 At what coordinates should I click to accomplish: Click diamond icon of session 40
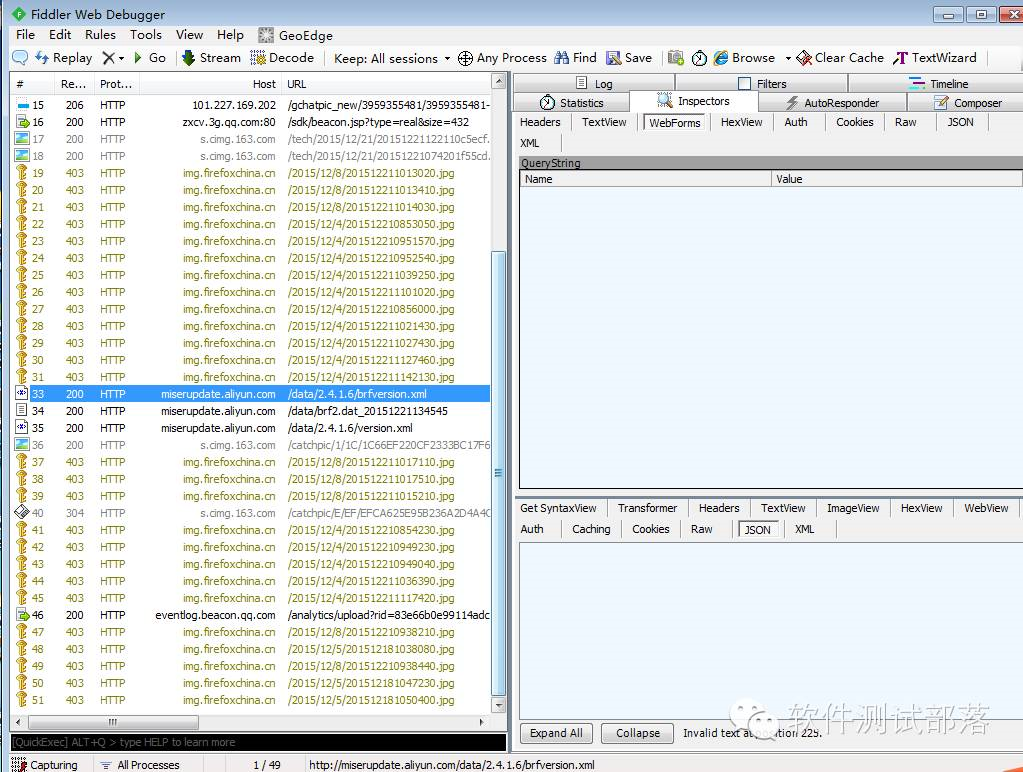point(22,513)
